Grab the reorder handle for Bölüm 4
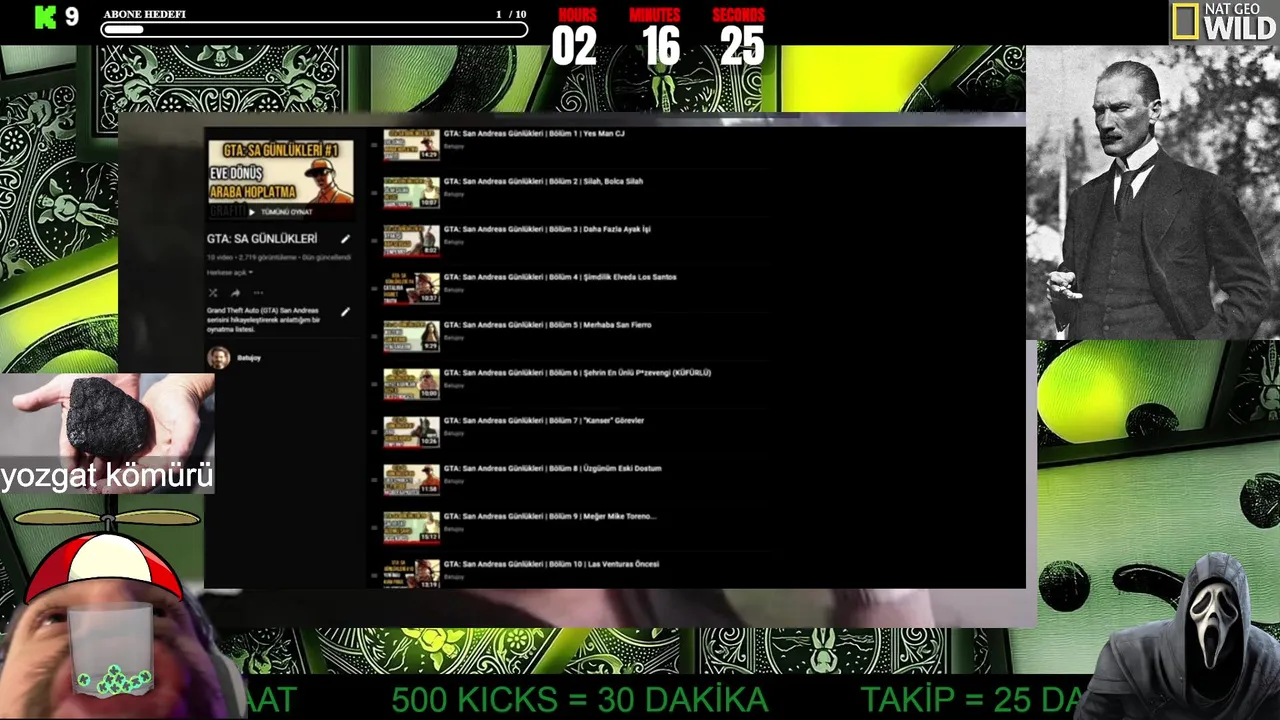The width and height of the screenshot is (1280, 720). tap(375, 289)
